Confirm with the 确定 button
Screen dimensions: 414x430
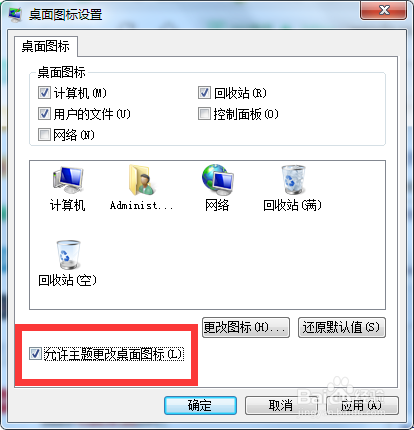click(x=200, y=406)
